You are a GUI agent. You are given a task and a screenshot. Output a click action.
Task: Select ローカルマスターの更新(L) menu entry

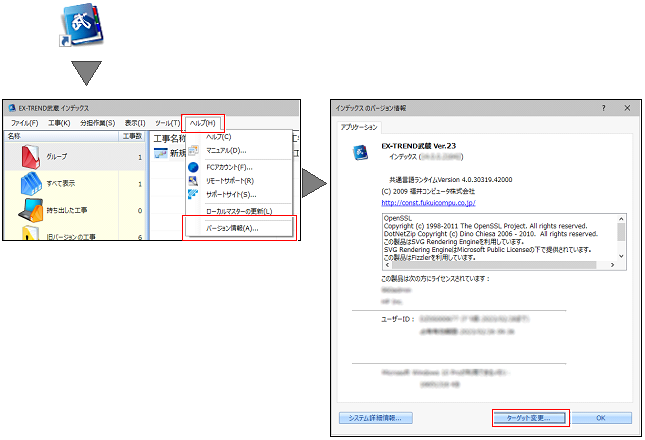tap(239, 211)
